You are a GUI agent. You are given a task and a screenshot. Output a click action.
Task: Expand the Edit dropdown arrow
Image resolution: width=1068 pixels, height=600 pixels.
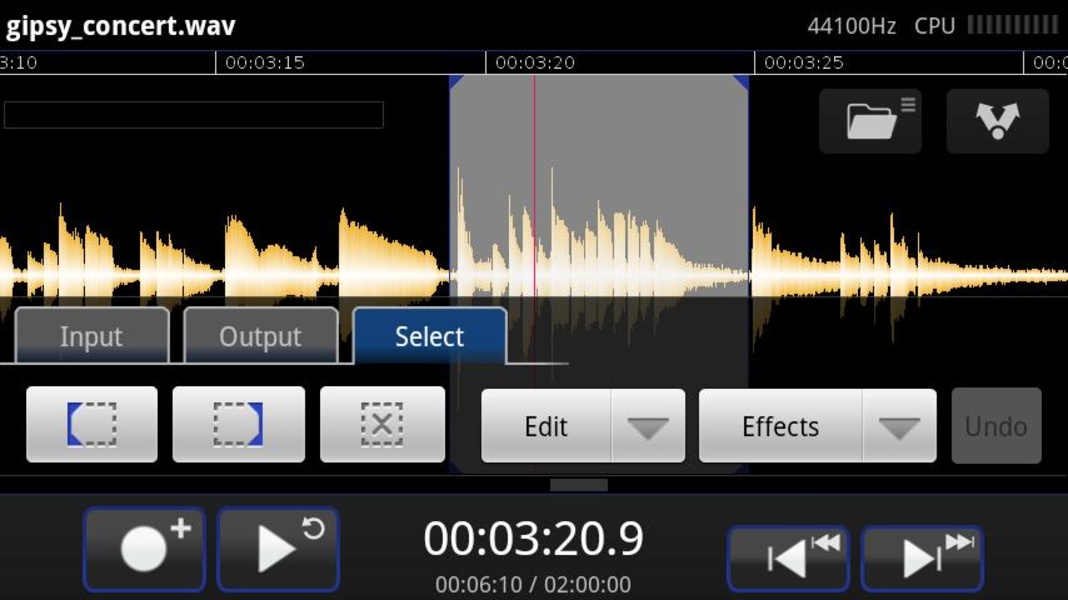[648, 427]
